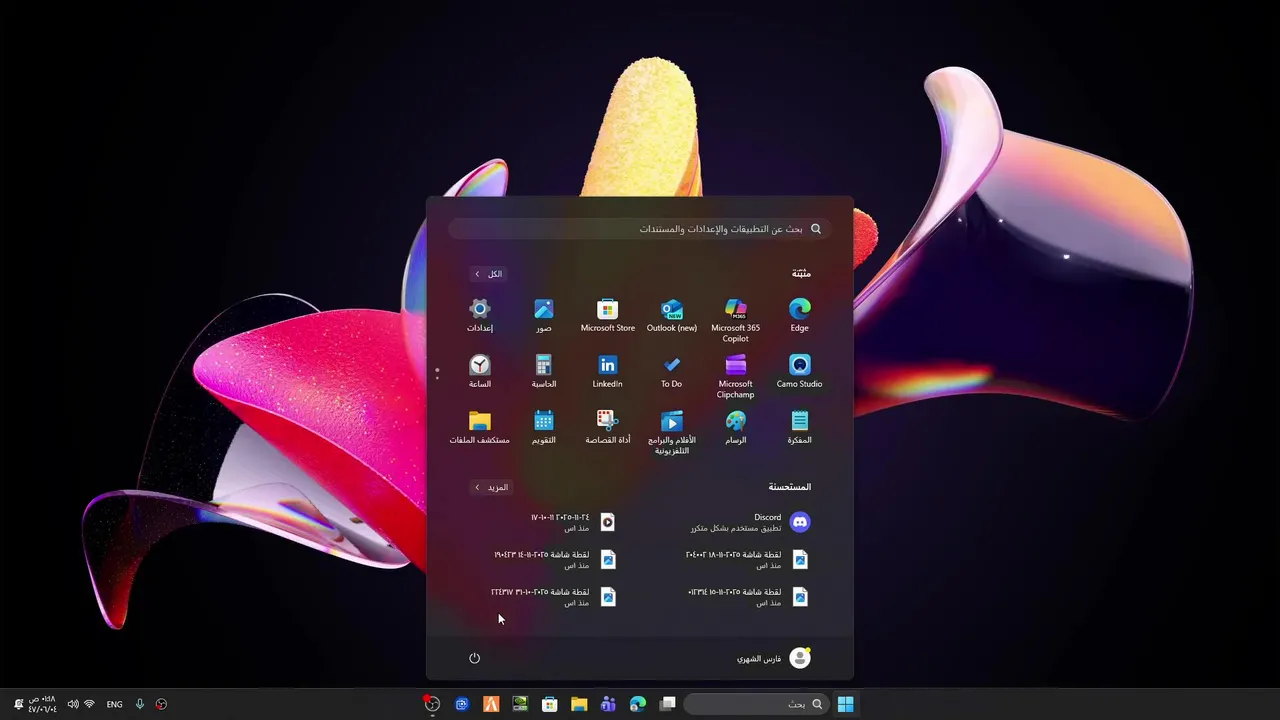The width and height of the screenshot is (1280, 720).
Task: Open الأفلام والبرامج التلفزيونية app
Action: click(671, 432)
